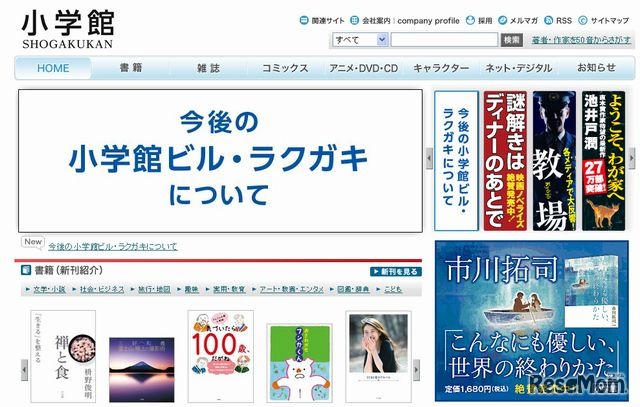
Task: Open 著者・作家を50音からさがす link
Action: pos(581,40)
